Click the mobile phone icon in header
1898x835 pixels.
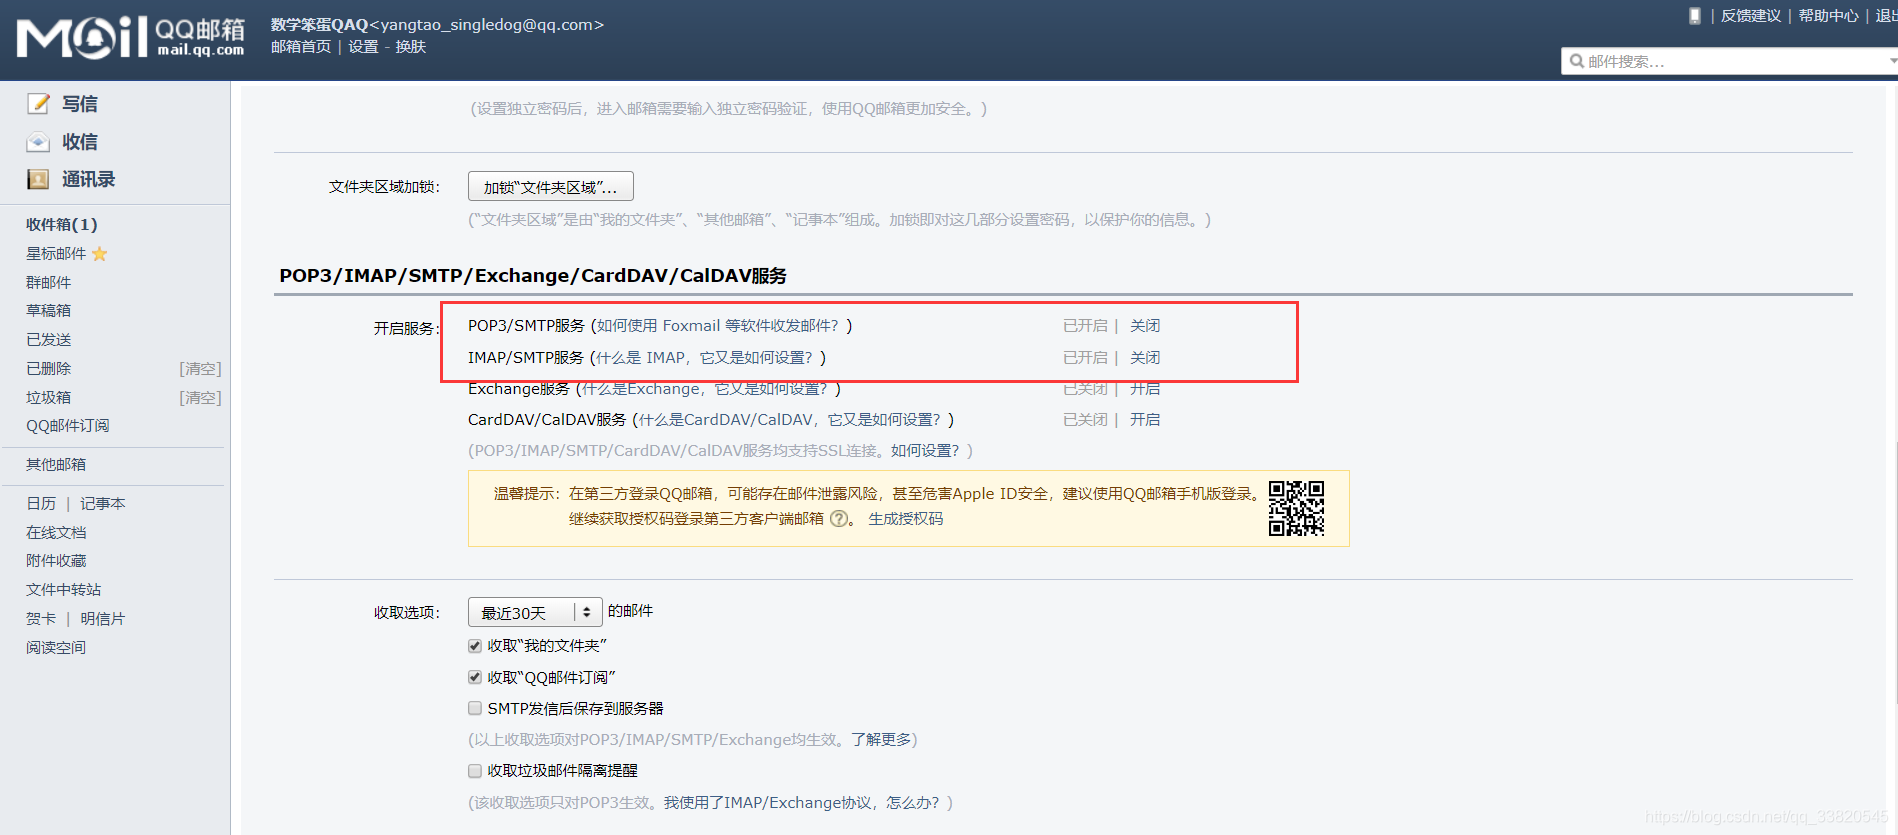(x=1695, y=16)
